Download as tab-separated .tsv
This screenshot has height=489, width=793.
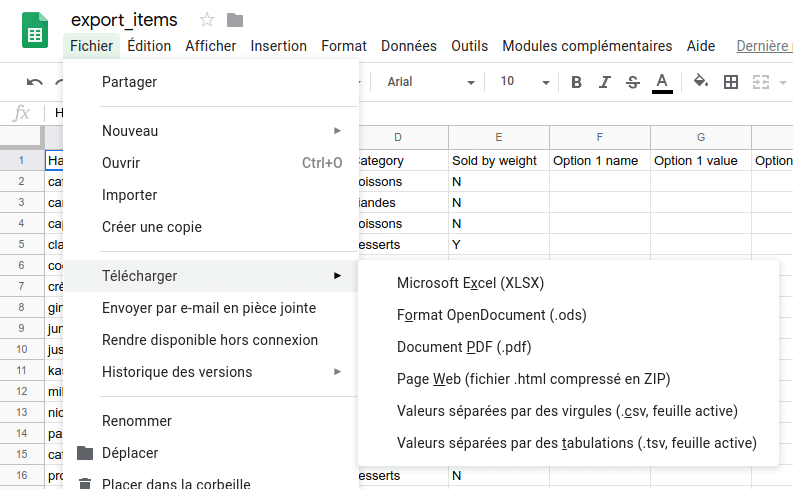point(568,443)
